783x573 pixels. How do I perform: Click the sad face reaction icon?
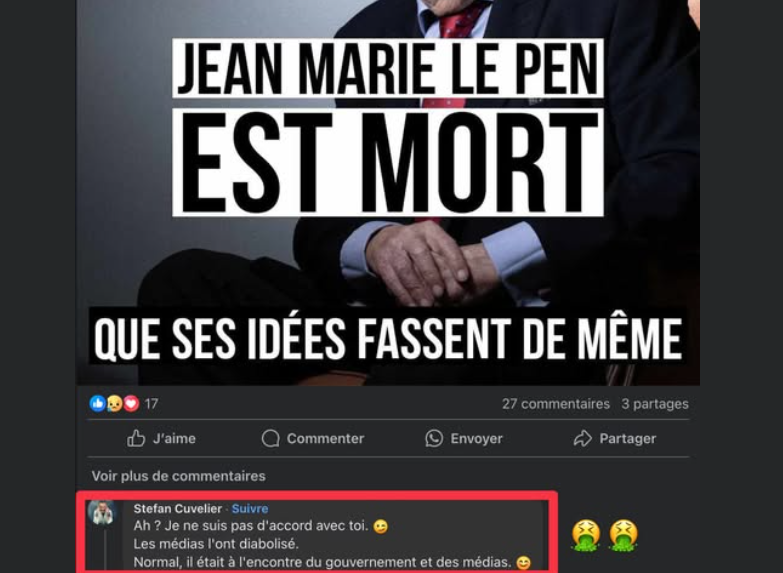point(114,404)
